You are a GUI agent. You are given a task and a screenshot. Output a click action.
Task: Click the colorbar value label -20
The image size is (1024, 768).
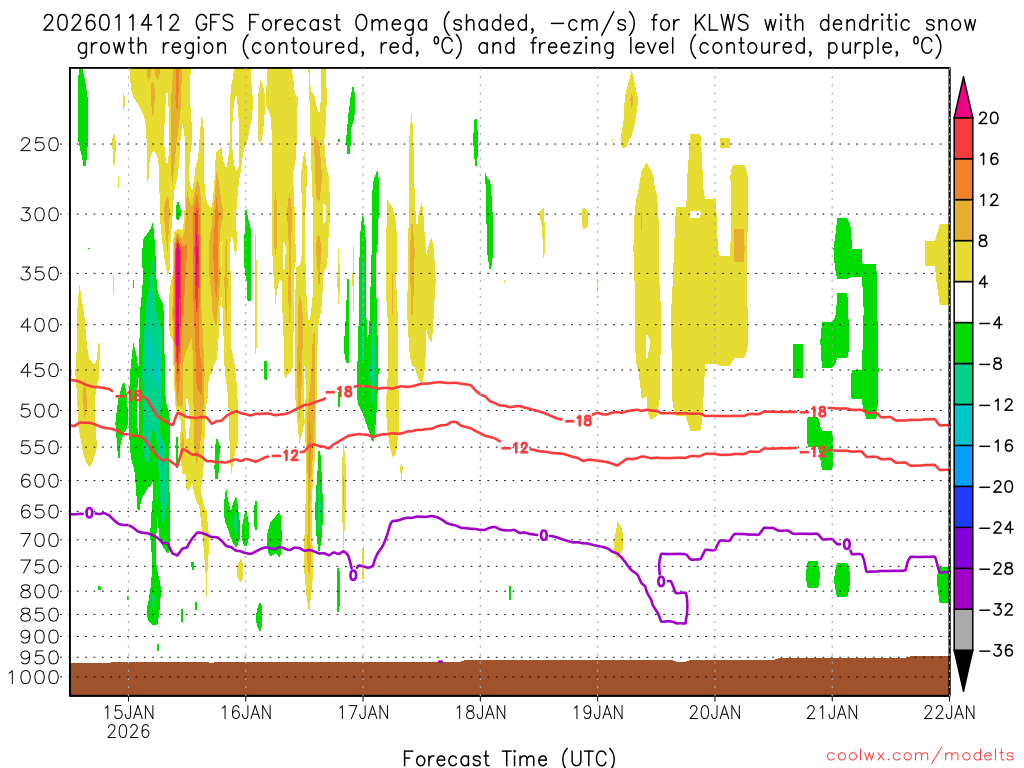pyautogui.click(x=996, y=487)
